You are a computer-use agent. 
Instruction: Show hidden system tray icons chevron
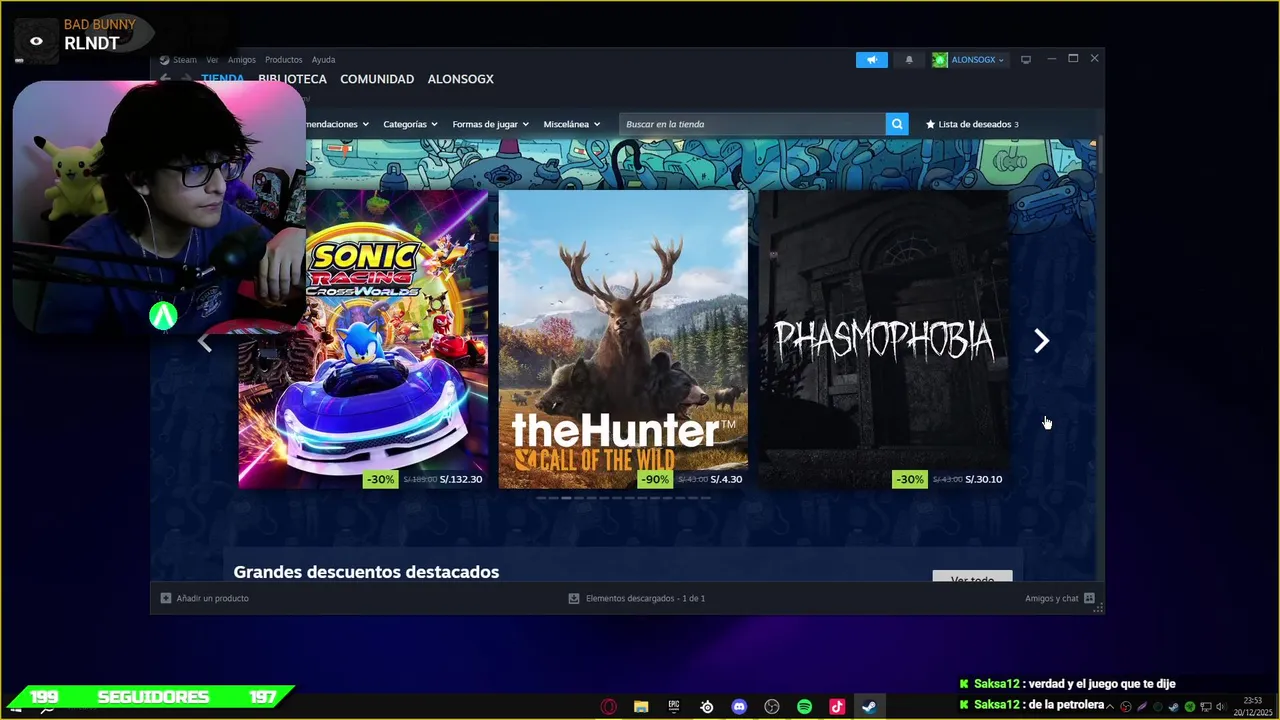coord(1110,707)
